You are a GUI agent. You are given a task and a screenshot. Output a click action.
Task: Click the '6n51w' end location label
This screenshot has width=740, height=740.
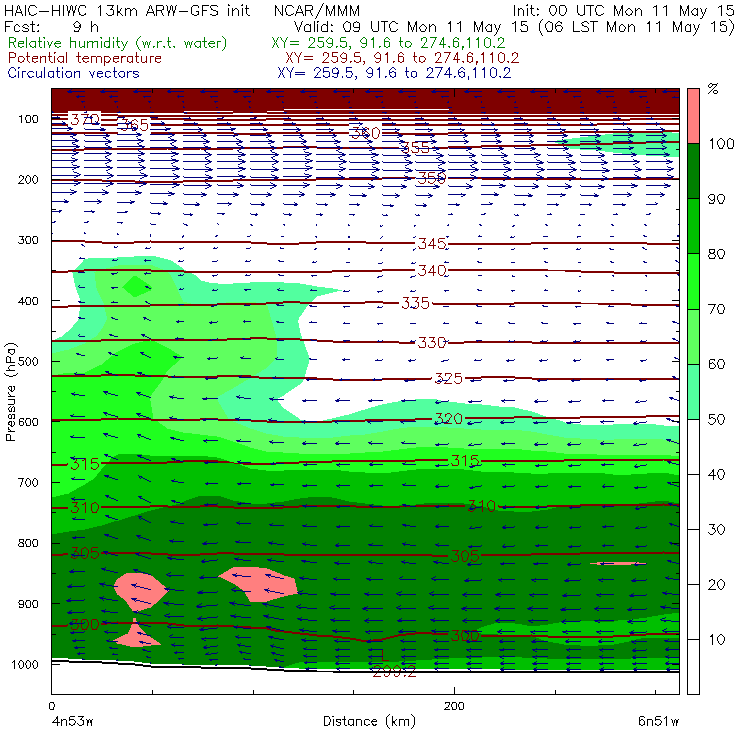(658, 721)
